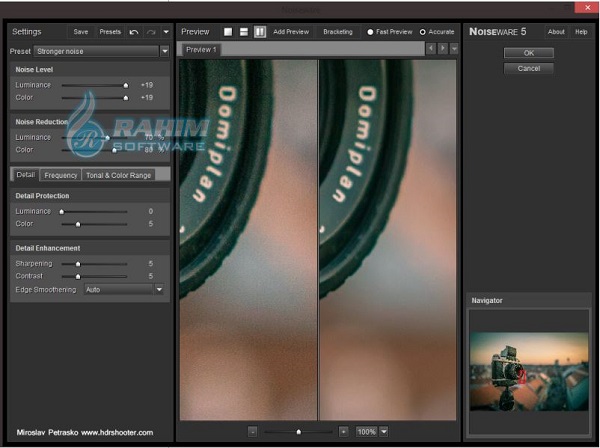Click the Contrast slider handle

pyautogui.click(x=78, y=276)
